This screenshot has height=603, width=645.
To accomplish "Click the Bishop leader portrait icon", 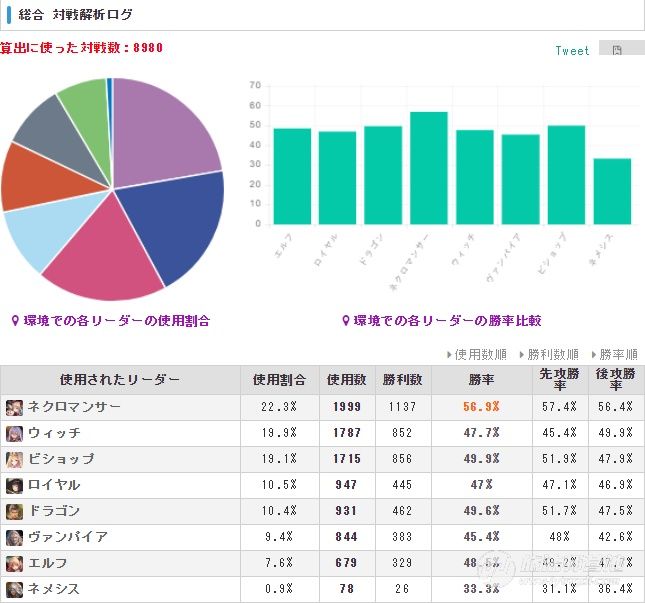I will point(14,459).
